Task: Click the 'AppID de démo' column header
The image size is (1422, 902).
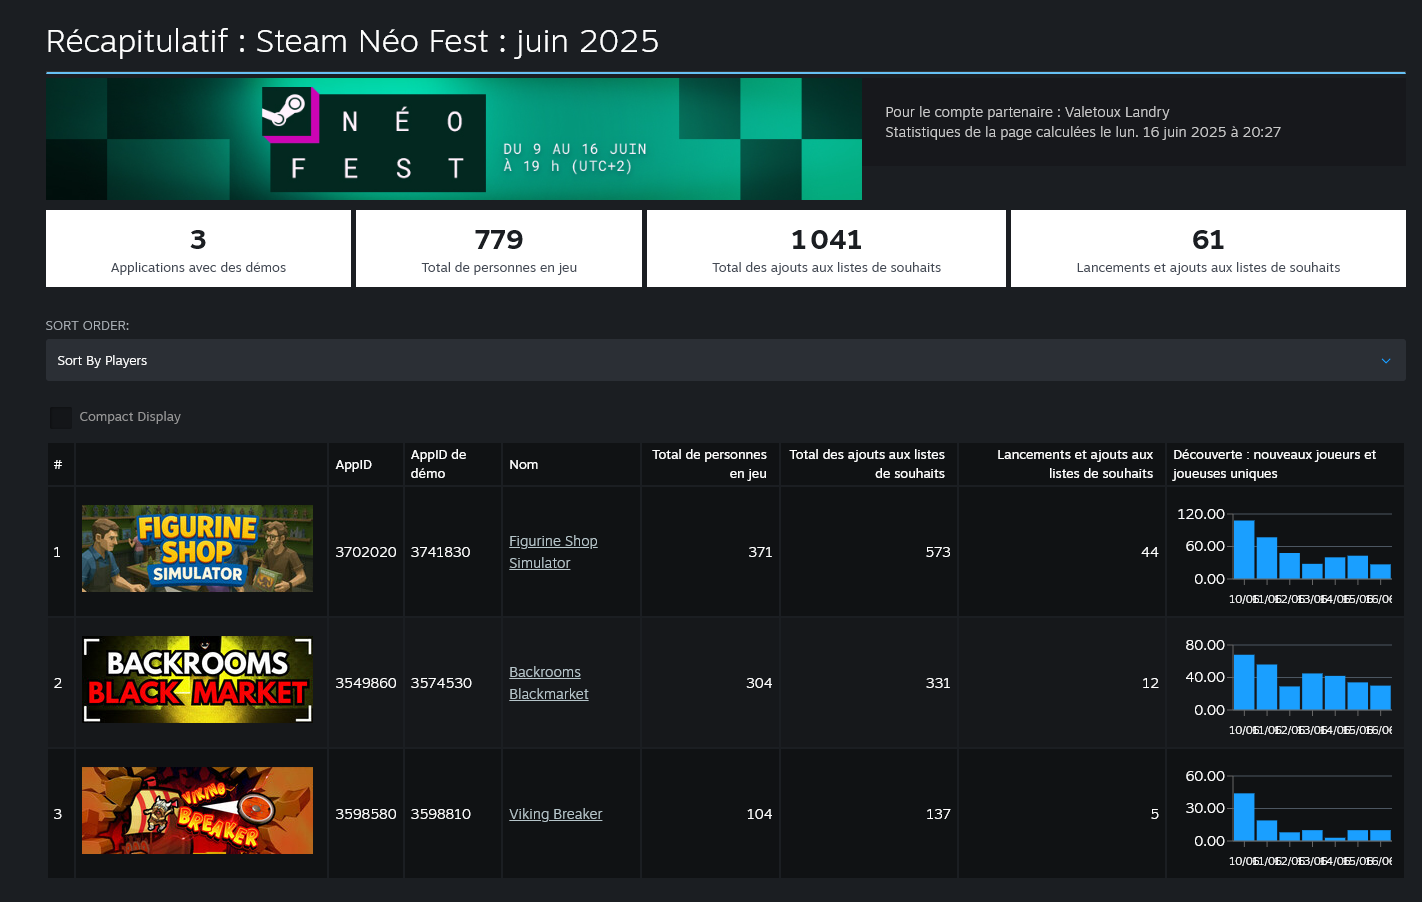Action: click(438, 464)
